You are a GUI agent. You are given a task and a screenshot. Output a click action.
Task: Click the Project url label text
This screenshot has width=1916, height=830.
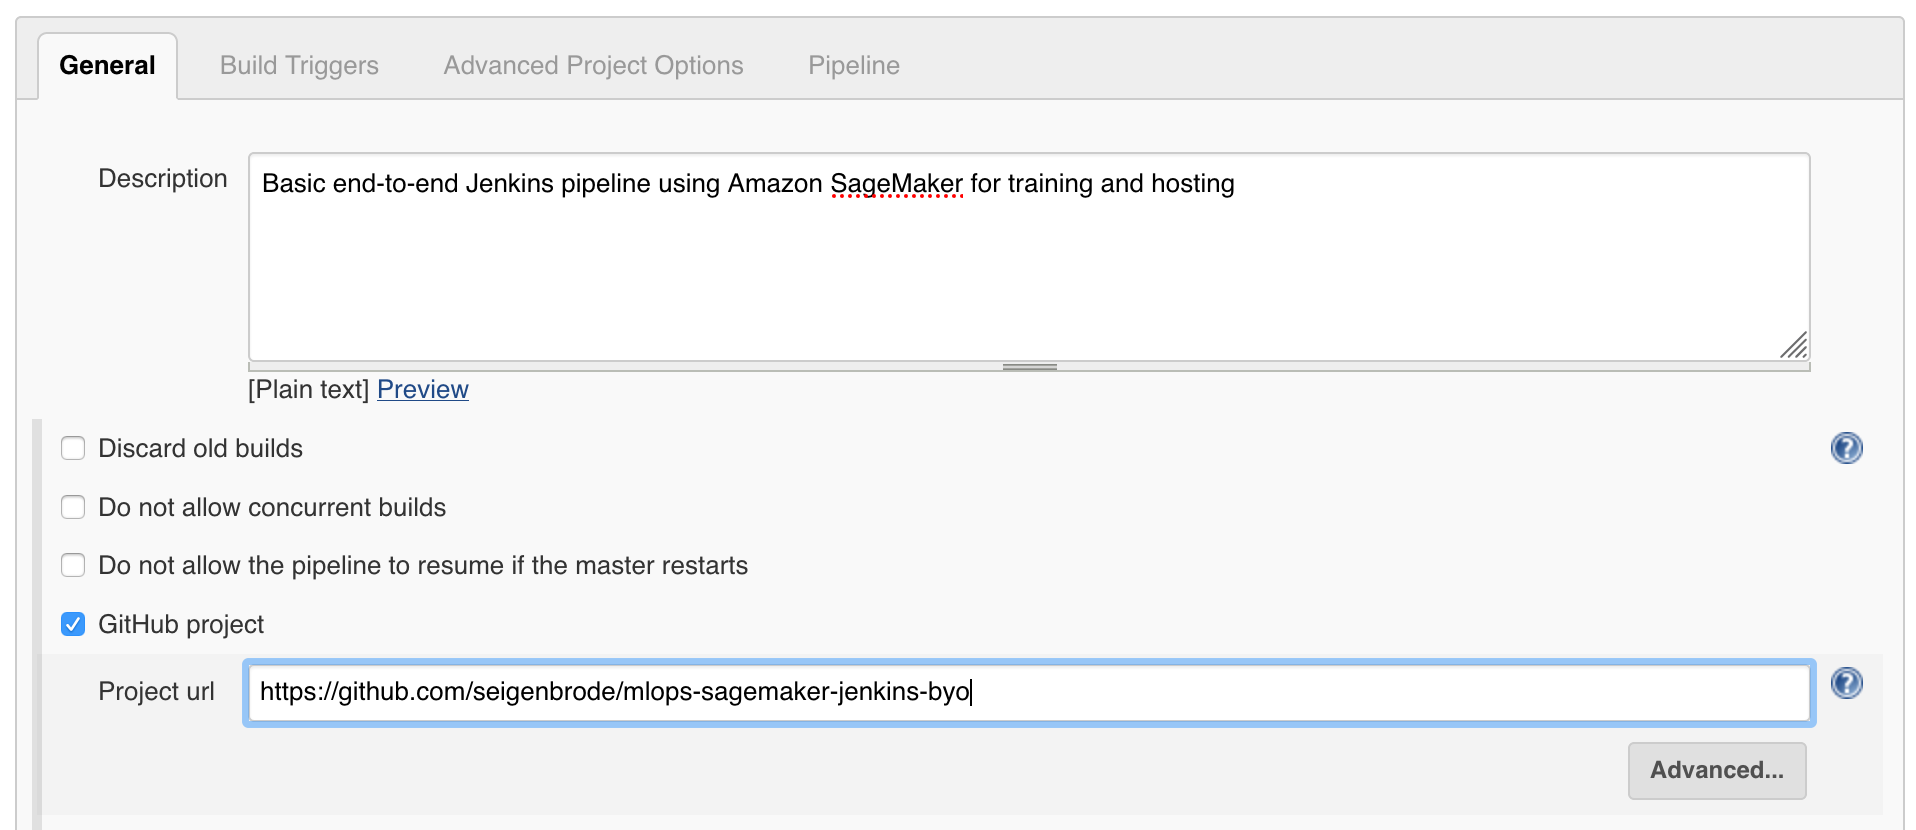[x=156, y=692]
